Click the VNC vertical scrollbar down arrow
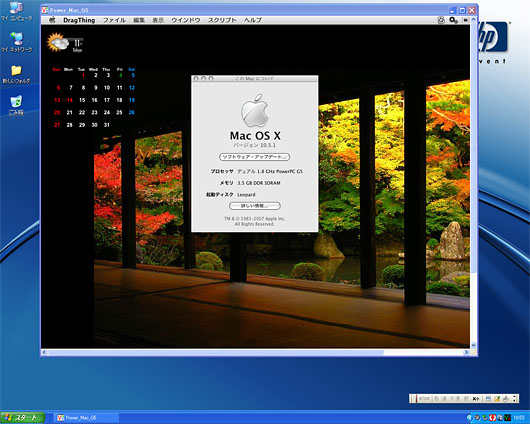Viewport: 530px width, 424px height. click(473, 345)
